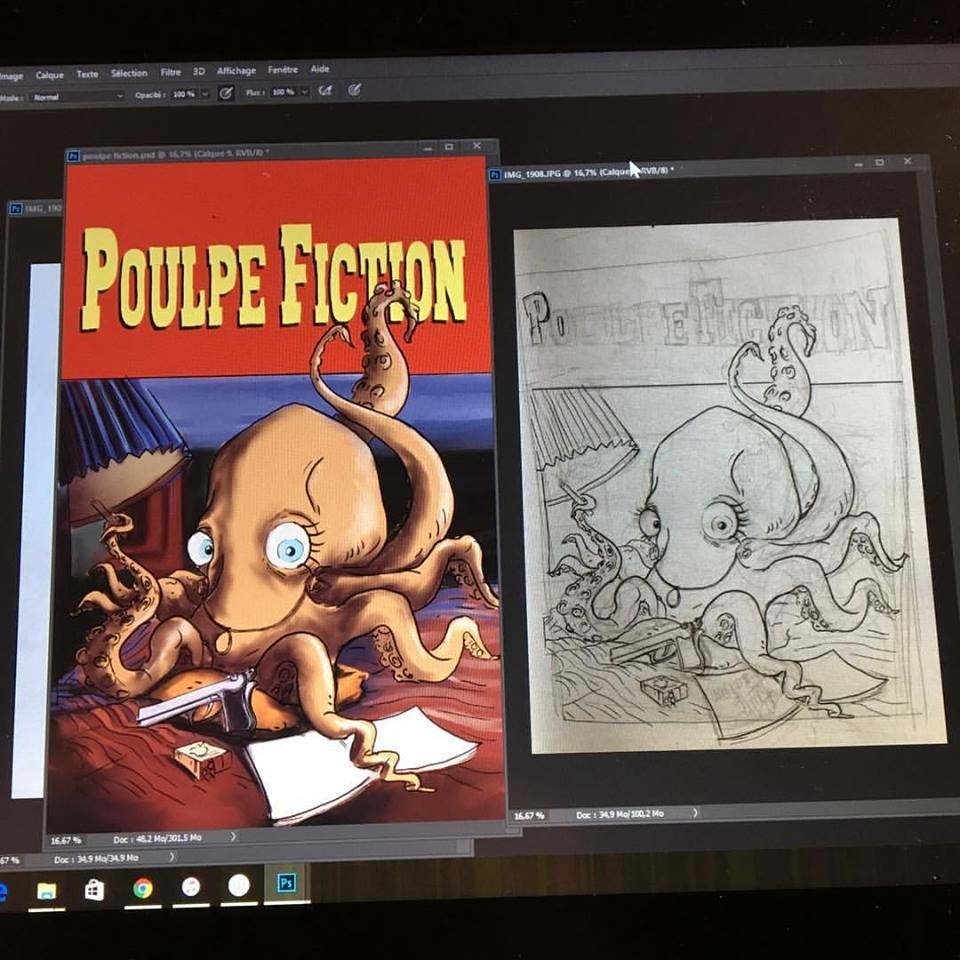
Task: Maximize the IMG_1908.JPG document window
Action: (x=880, y=162)
